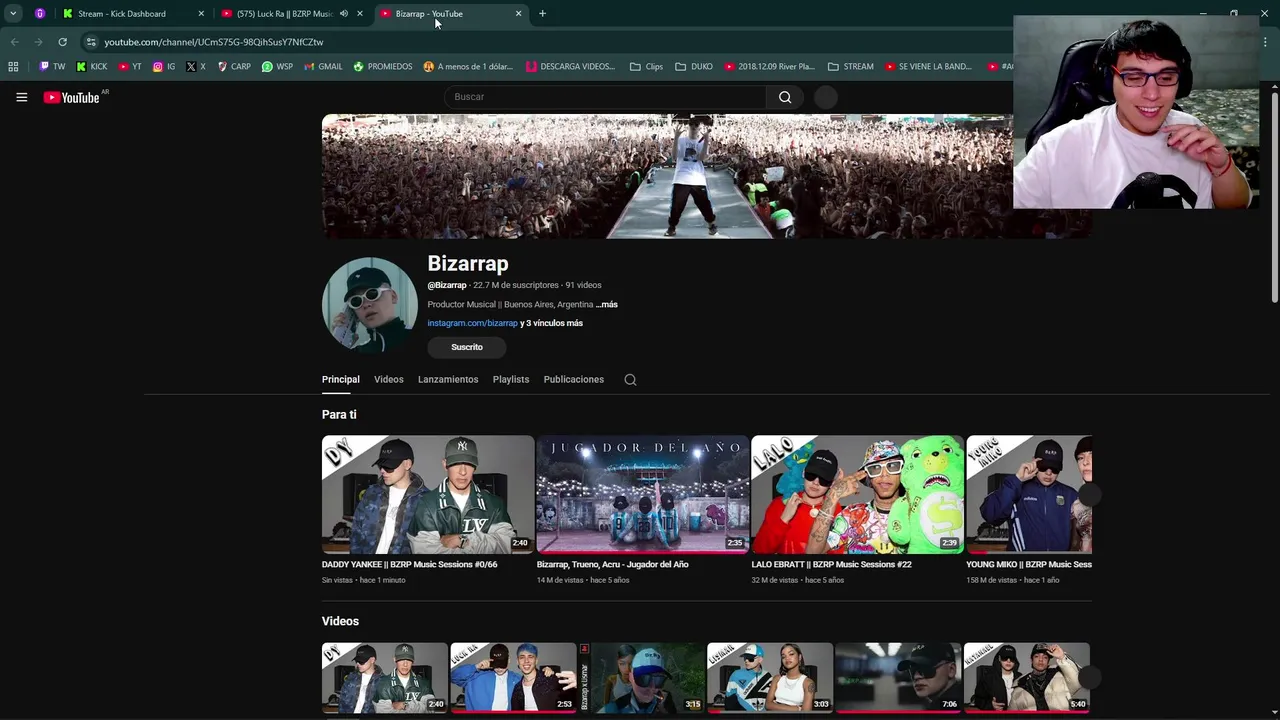This screenshot has width=1280, height=720.
Task: Switch to the Playlists tab
Action: point(511,380)
